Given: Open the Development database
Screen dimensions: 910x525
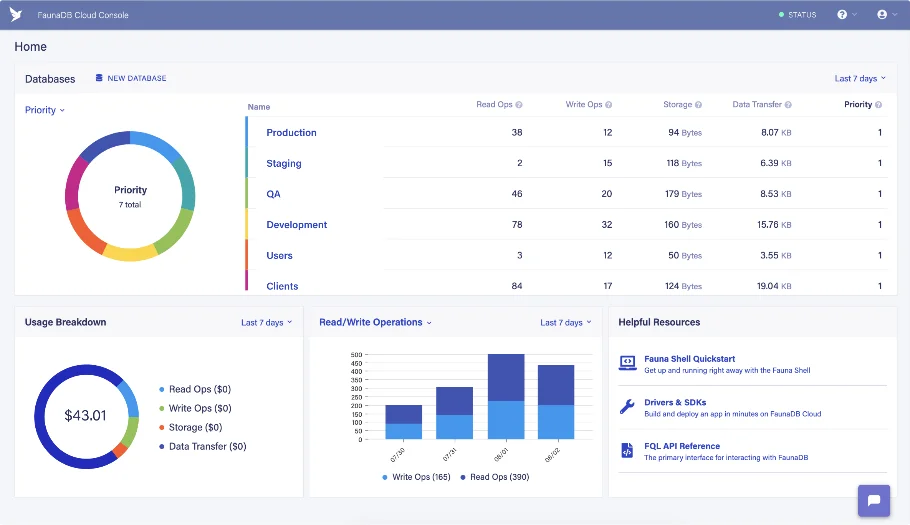Looking at the screenshot, I should point(297,225).
